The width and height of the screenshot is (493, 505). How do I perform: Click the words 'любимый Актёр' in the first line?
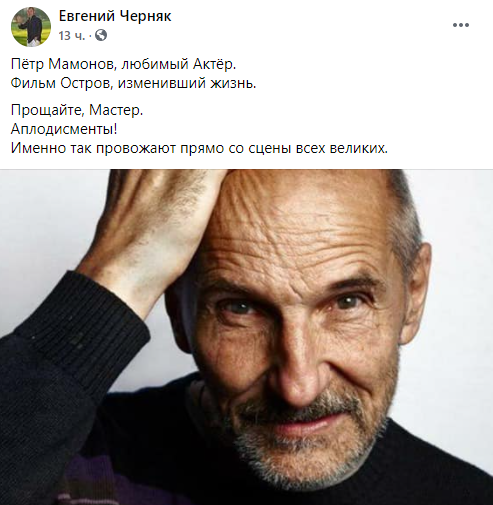pyautogui.click(x=178, y=64)
